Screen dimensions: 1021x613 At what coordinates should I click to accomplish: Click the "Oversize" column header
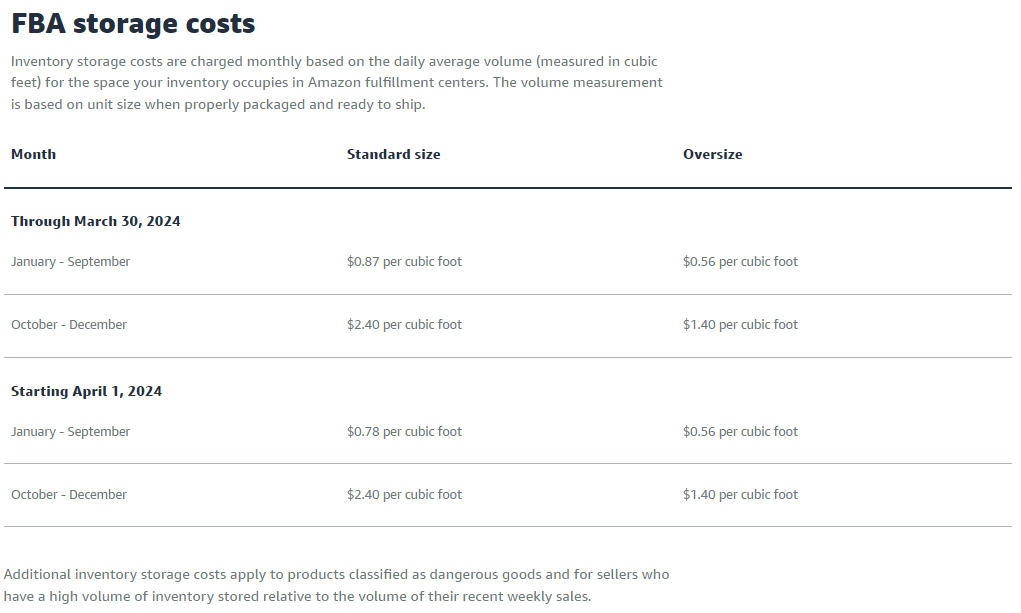tap(712, 154)
